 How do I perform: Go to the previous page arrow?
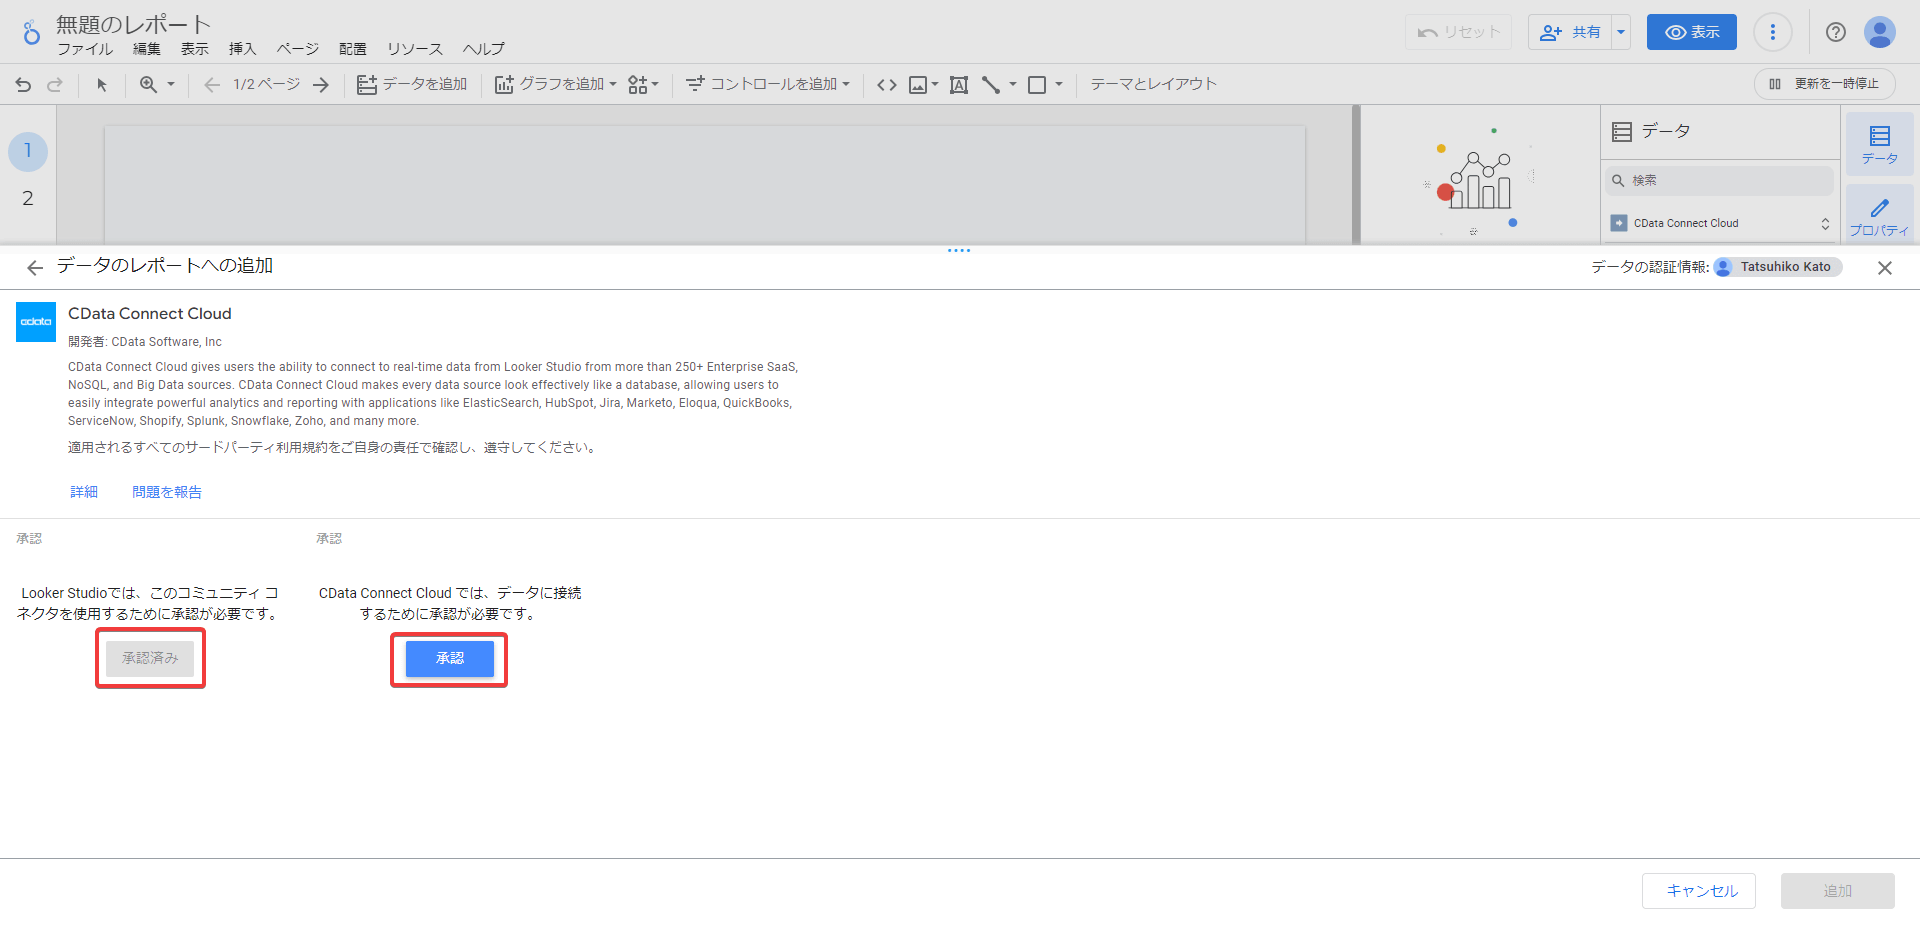212,85
